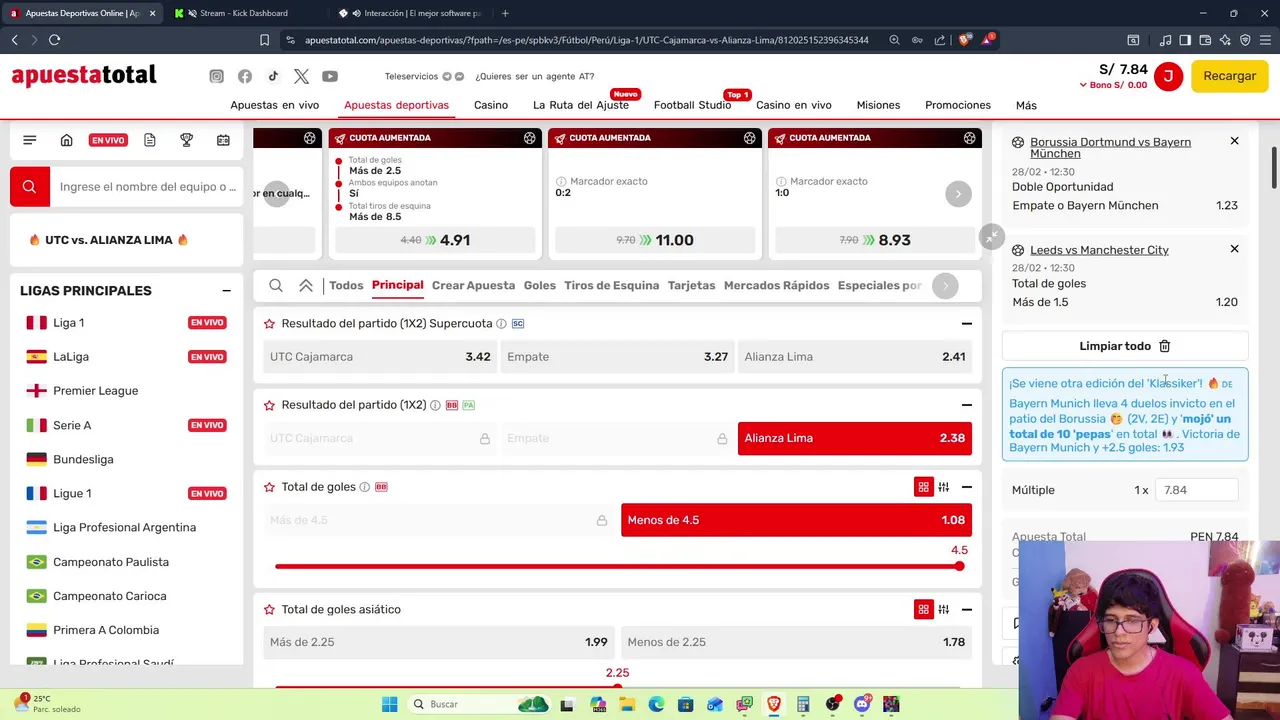Open La Ruta del Ajuste menu
The image size is (1280, 720).
click(581, 105)
